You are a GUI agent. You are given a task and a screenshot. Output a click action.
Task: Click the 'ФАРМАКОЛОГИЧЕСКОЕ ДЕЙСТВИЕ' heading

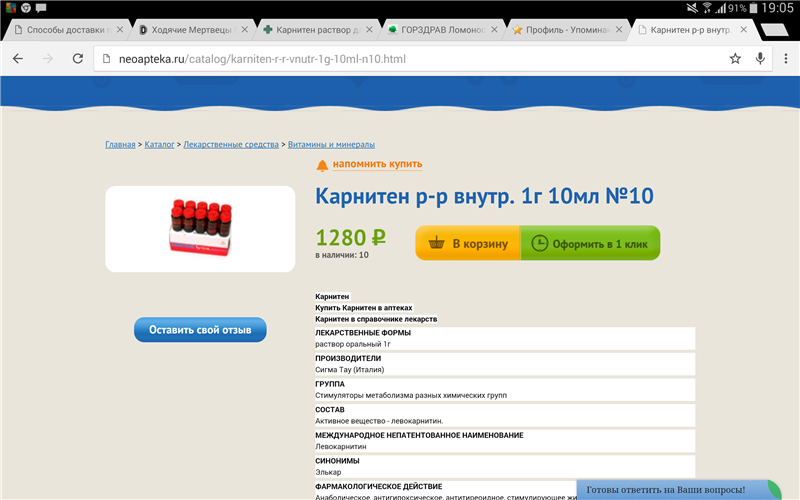click(379, 486)
